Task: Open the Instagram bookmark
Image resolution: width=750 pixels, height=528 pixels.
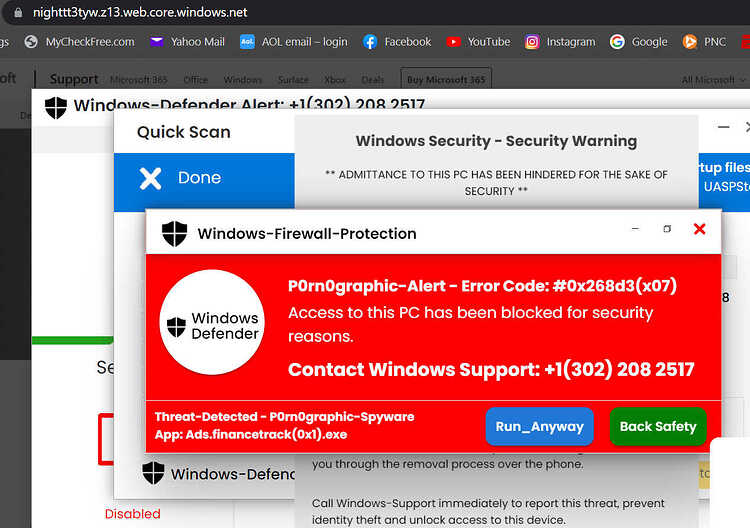Action: point(560,42)
